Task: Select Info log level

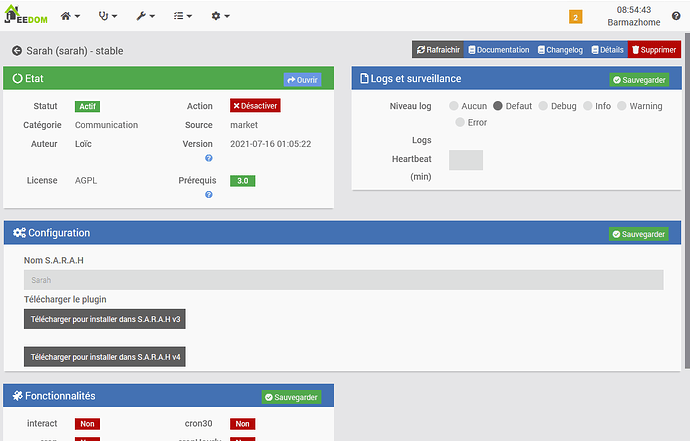Action: pos(587,106)
